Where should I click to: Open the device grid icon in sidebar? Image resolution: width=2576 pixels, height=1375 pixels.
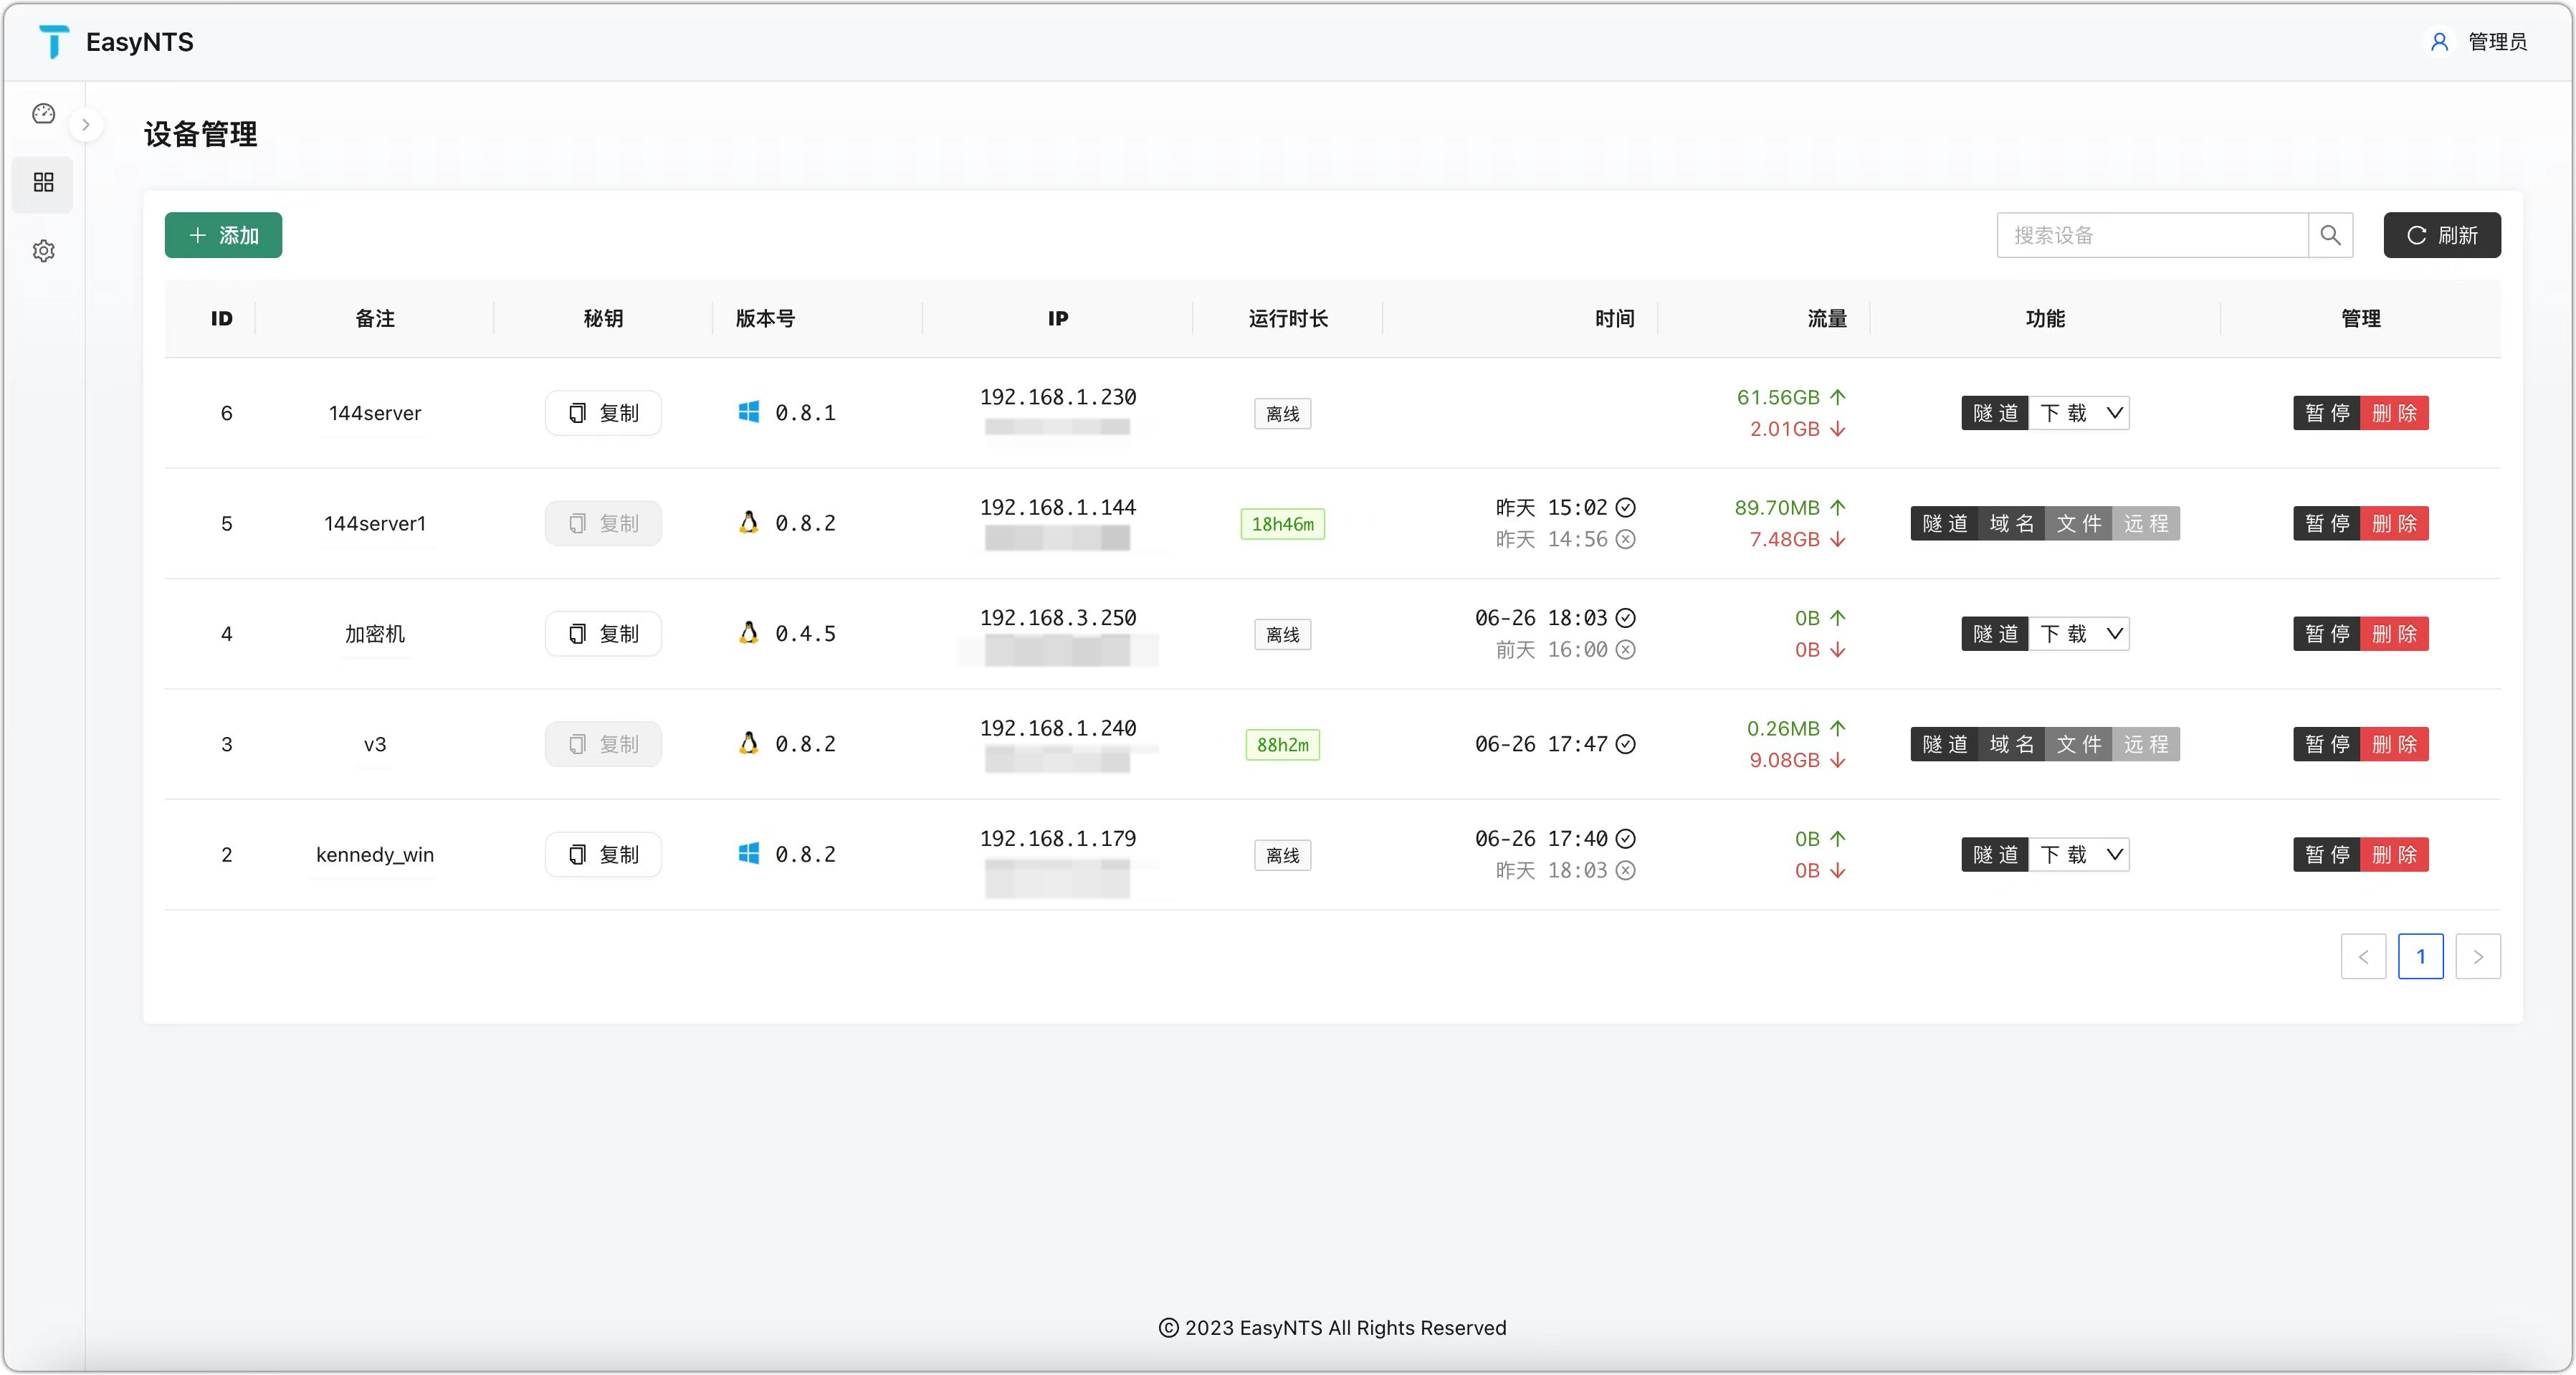[43, 182]
